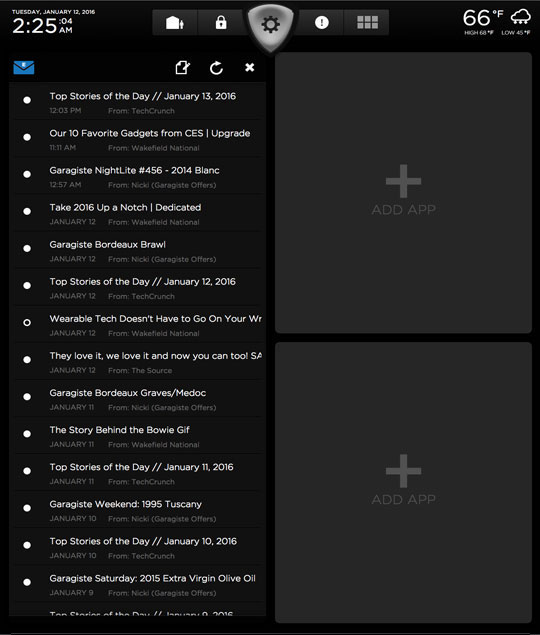Viewport: 540px width, 635px height.
Task: Click the blue mail envelope icon
Action: pyautogui.click(x=24, y=68)
